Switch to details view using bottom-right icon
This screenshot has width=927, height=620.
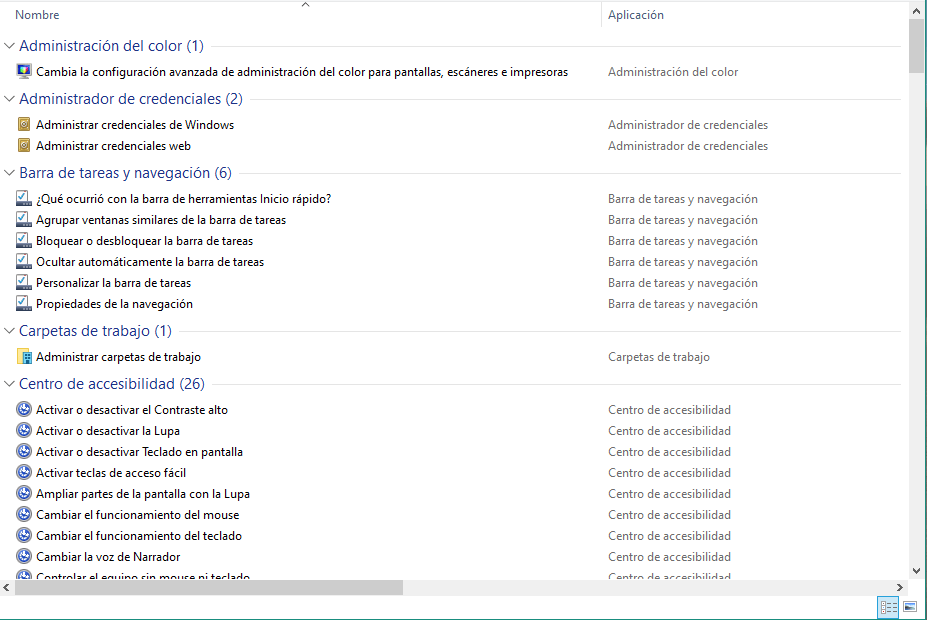click(888, 607)
